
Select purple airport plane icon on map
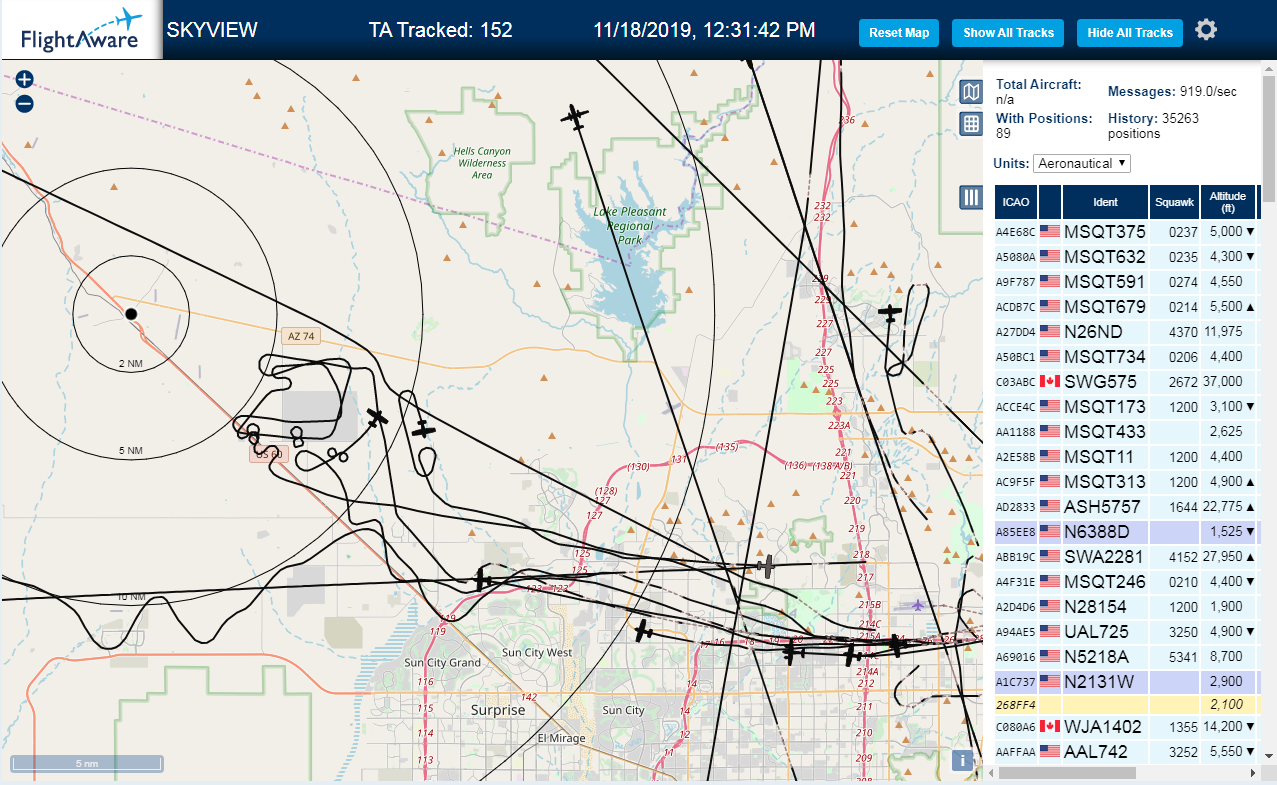coord(918,604)
